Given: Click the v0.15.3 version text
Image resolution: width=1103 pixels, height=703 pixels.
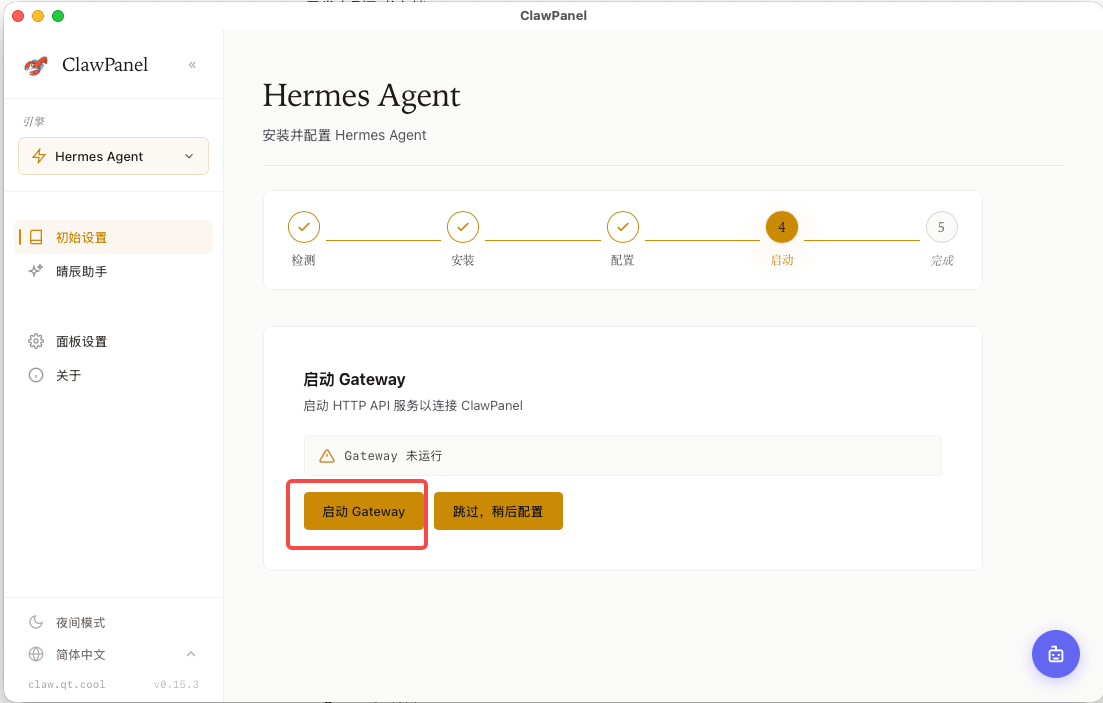Looking at the screenshot, I should 176,684.
